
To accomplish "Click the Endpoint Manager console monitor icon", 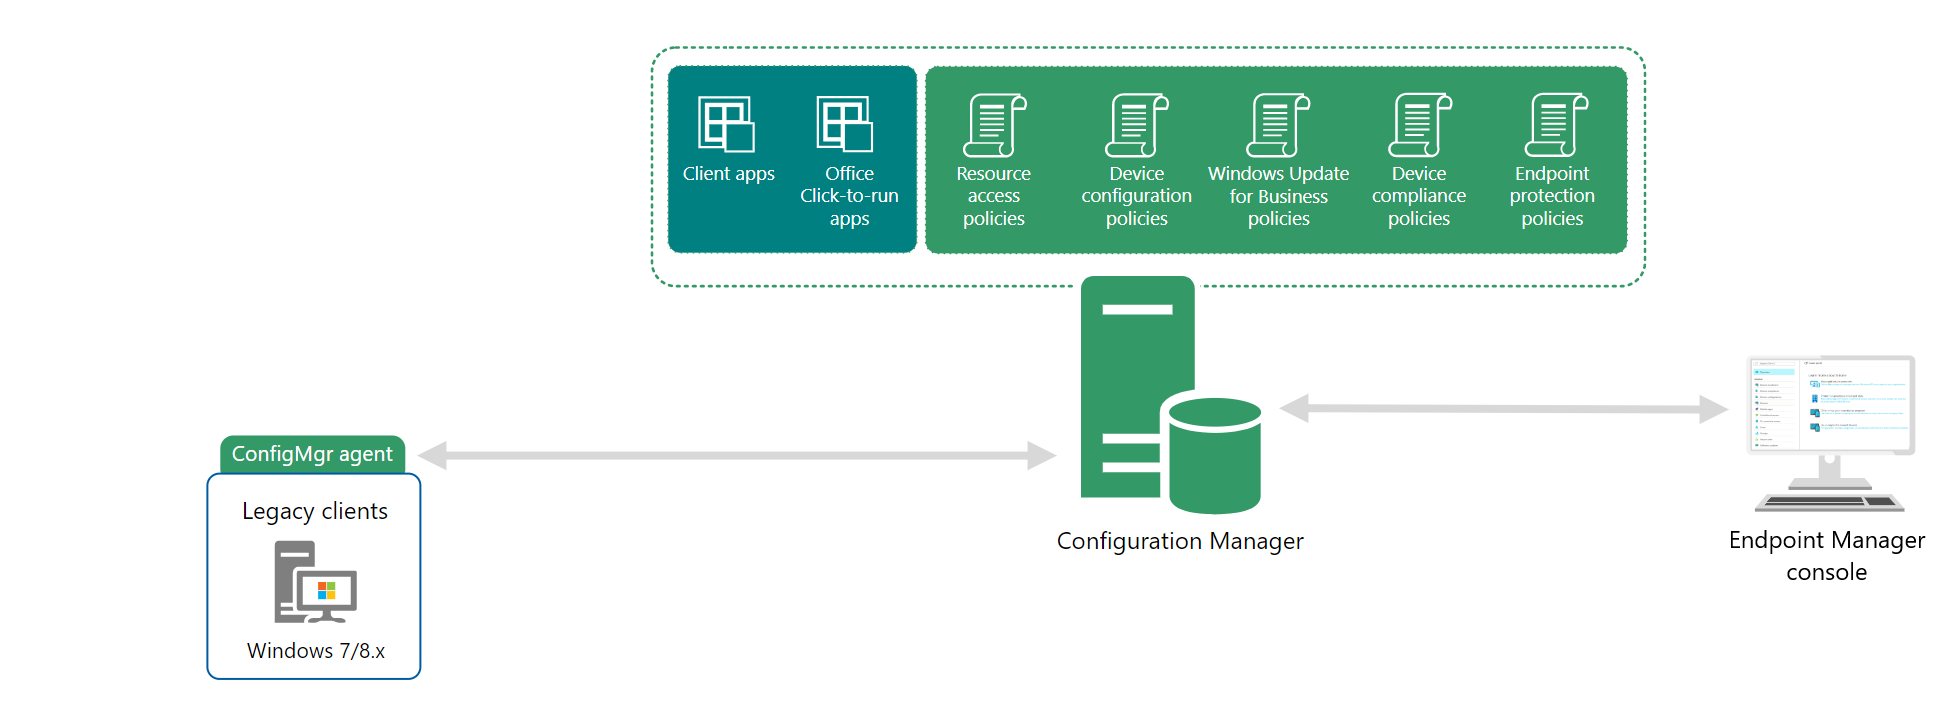I will tap(1830, 433).
